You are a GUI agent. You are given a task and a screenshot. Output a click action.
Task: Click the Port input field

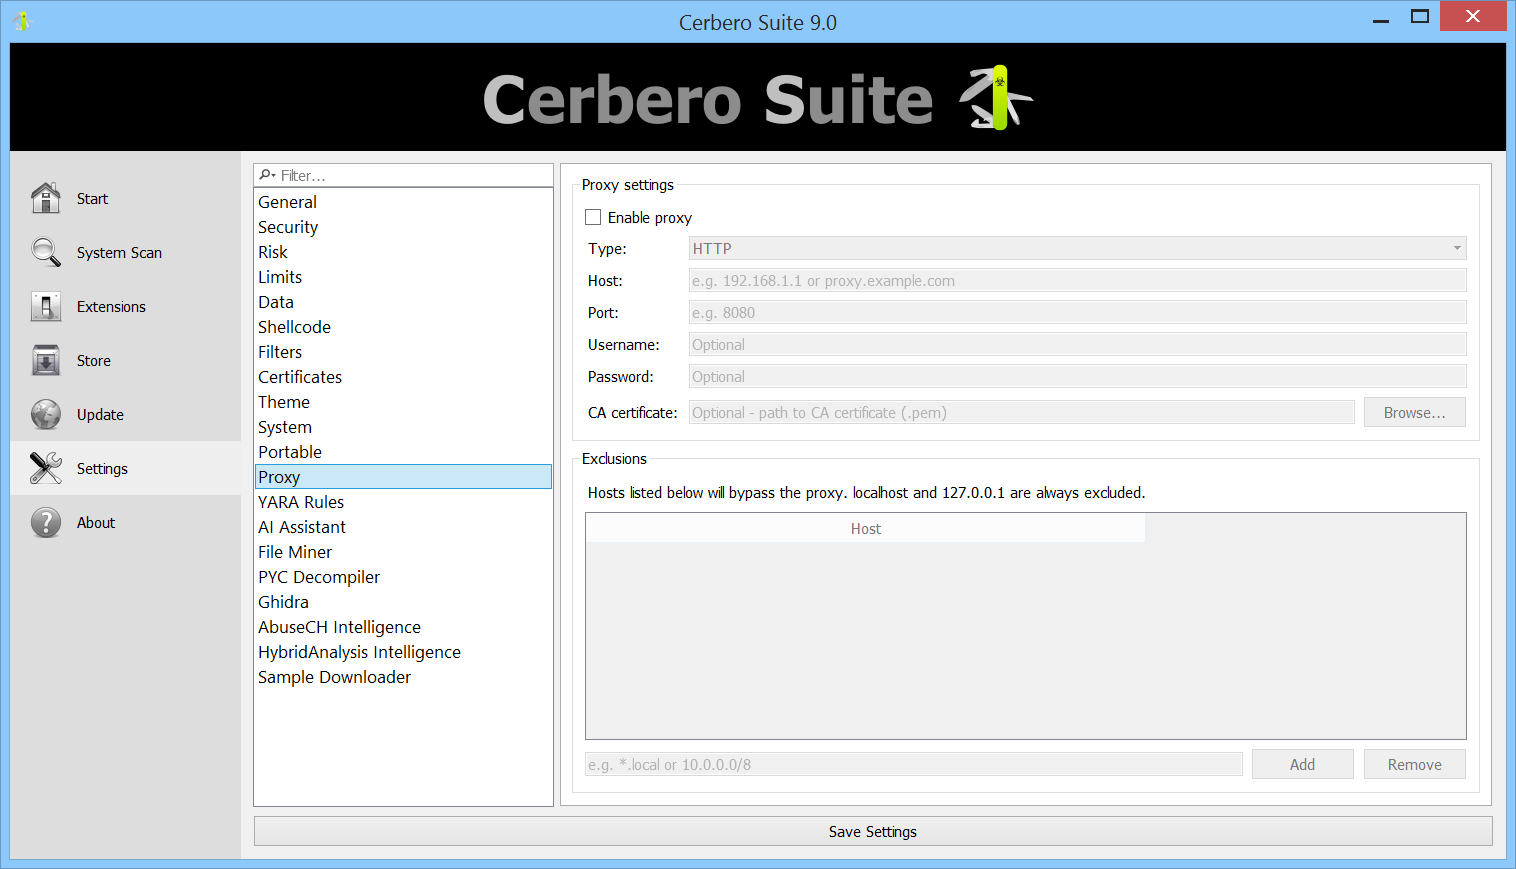1077,312
